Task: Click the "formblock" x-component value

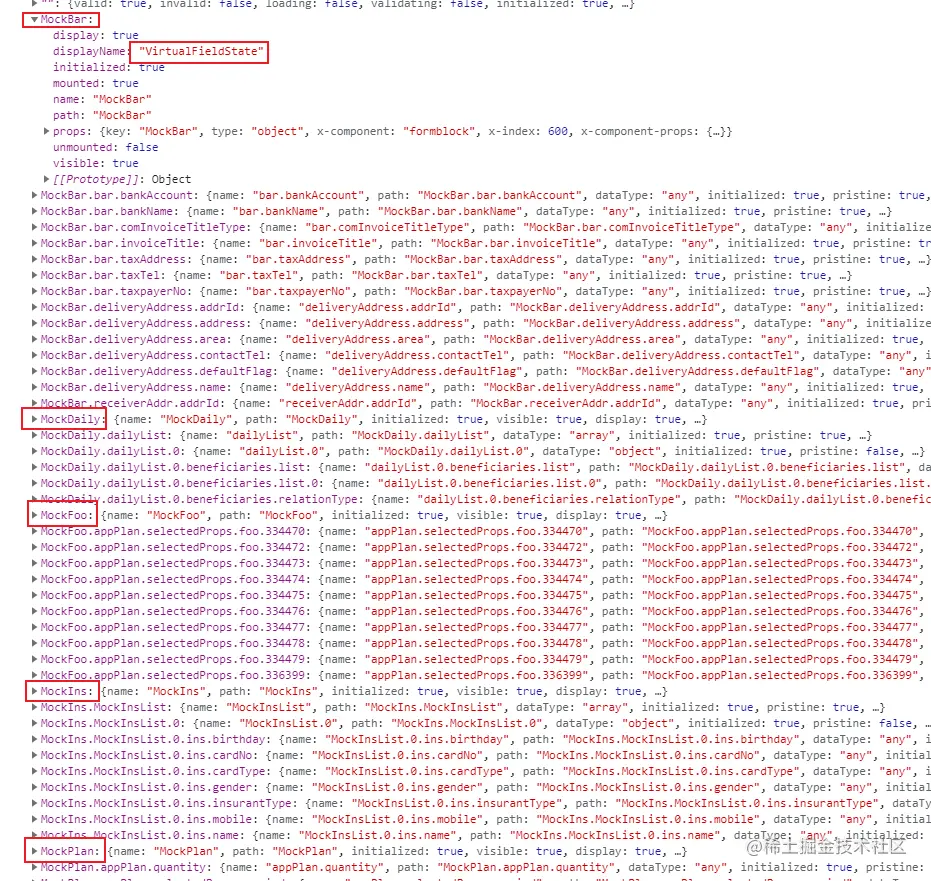Action: (439, 131)
